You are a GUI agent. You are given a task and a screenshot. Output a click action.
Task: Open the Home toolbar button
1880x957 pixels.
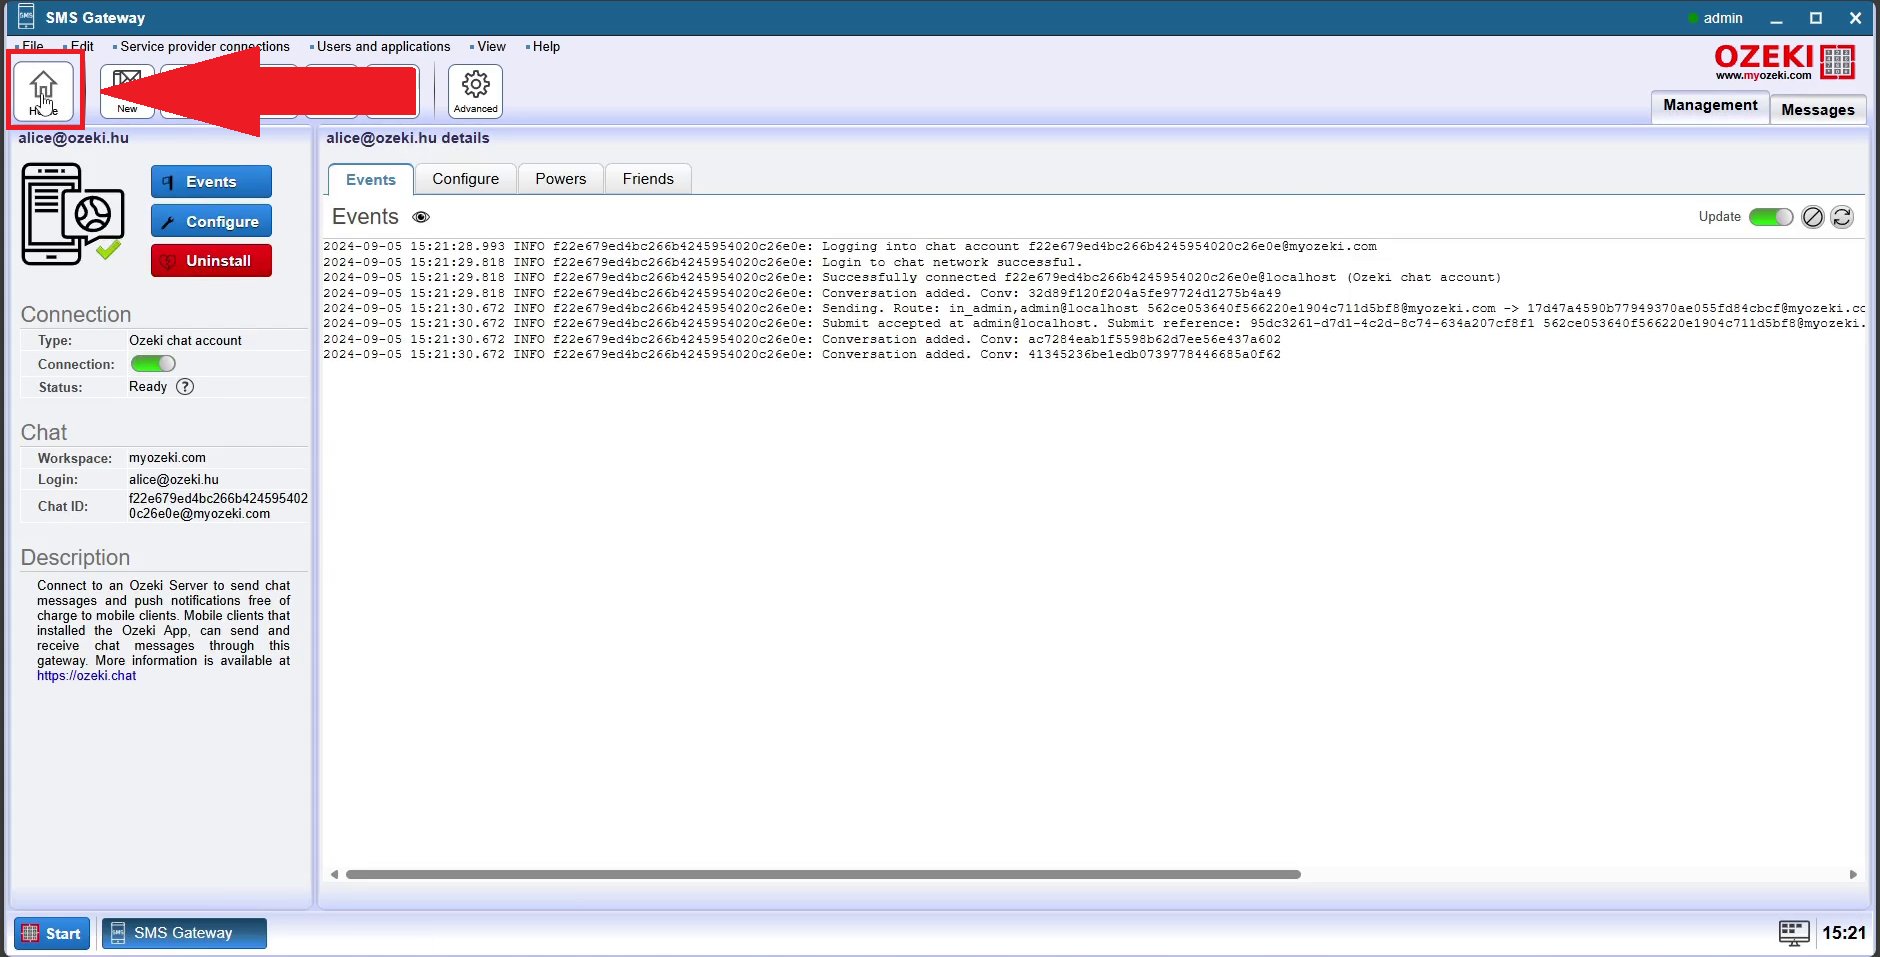(x=44, y=91)
